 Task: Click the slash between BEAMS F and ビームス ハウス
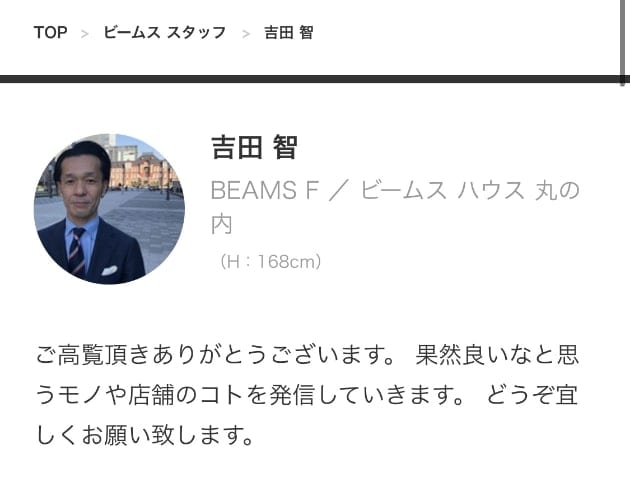point(339,190)
